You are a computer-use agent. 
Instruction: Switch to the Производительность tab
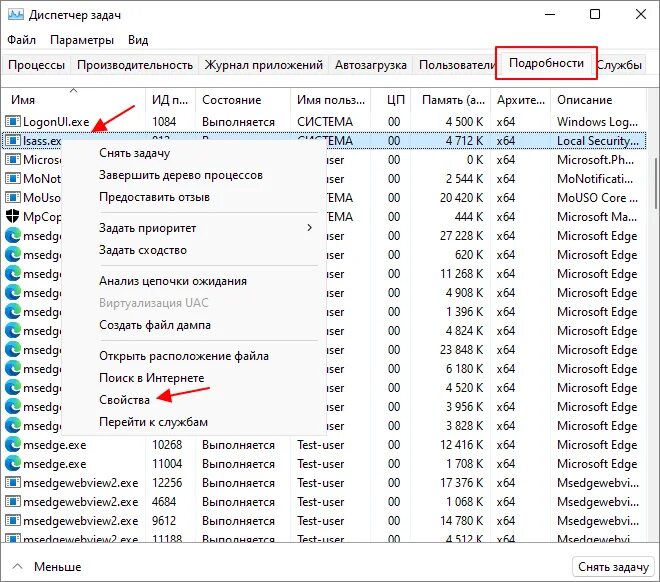[x=135, y=65]
